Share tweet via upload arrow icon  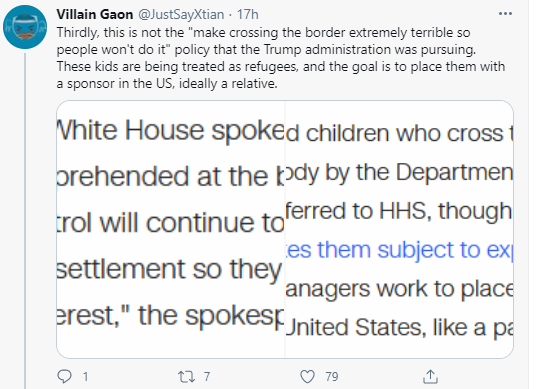(x=430, y=376)
